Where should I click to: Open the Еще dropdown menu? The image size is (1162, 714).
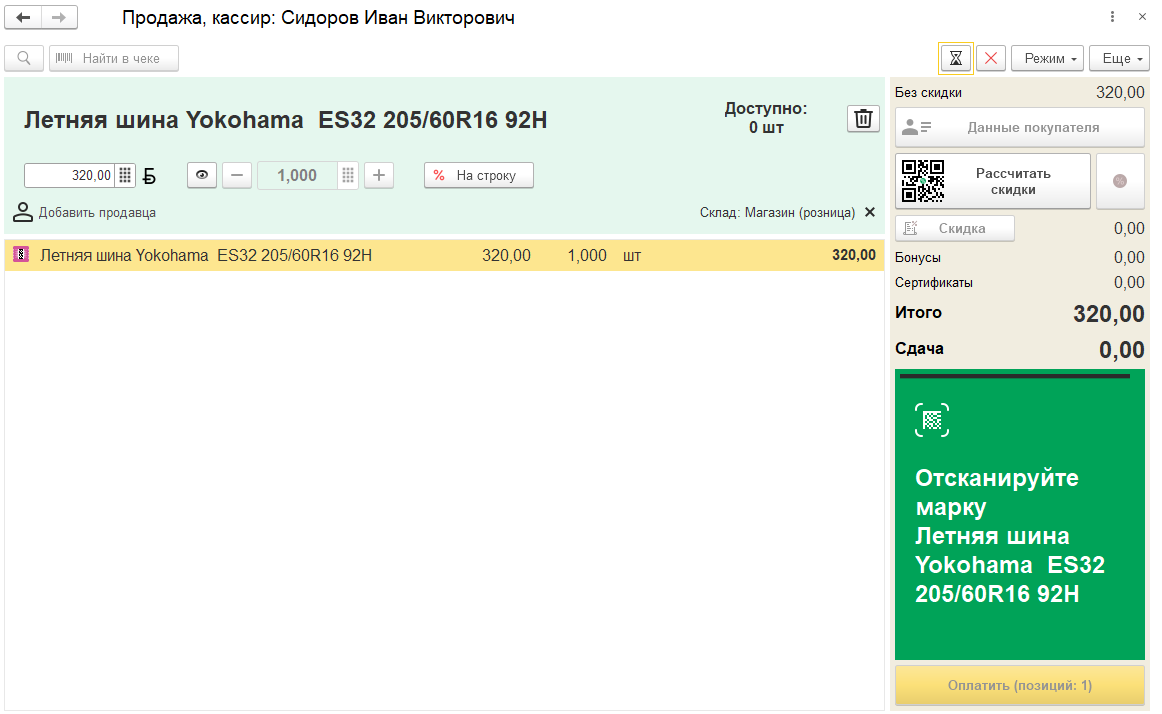(1119, 58)
